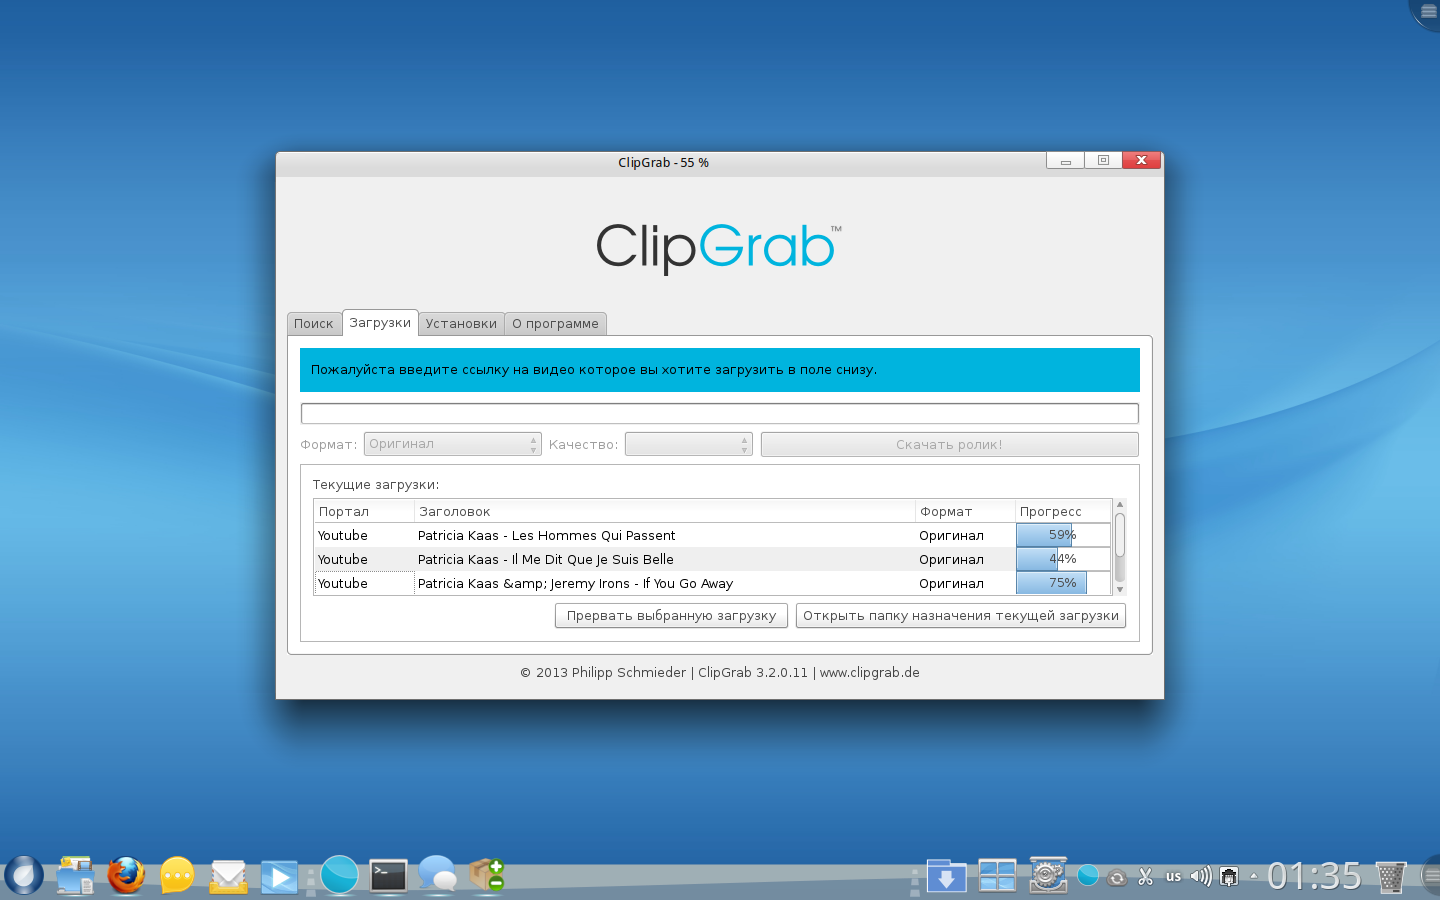Viewport: 1440px width, 900px height.
Task: Launch Firefox from the taskbar
Action: click(x=126, y=876)
